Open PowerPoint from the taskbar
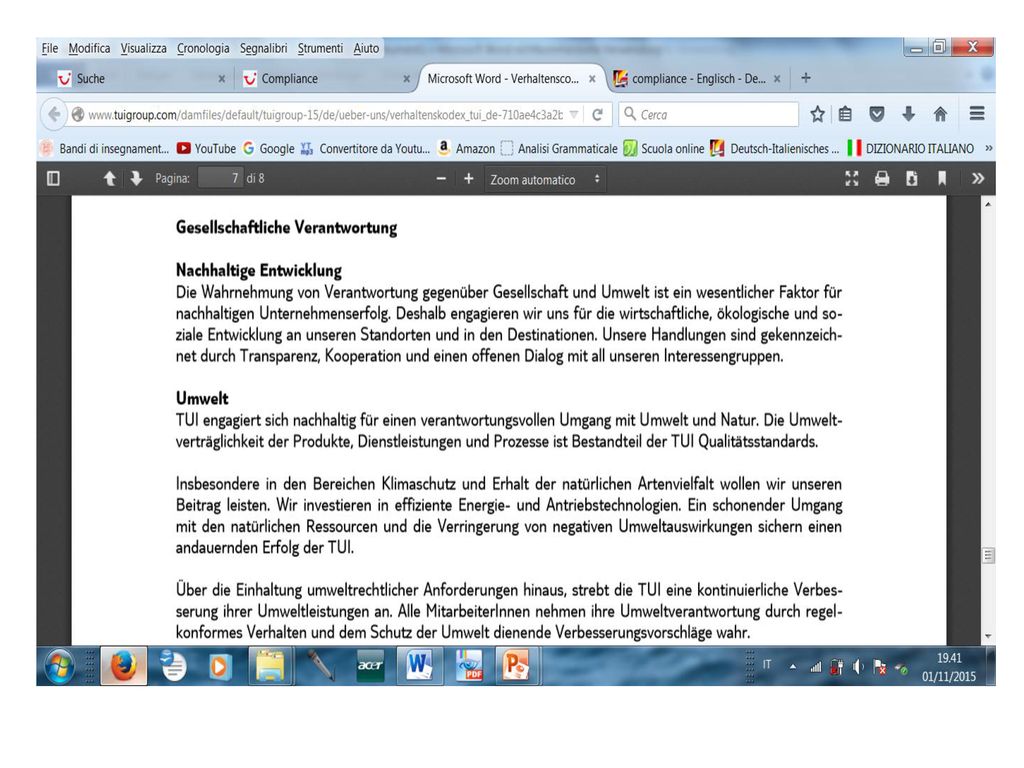 click(x=517, y=667)
